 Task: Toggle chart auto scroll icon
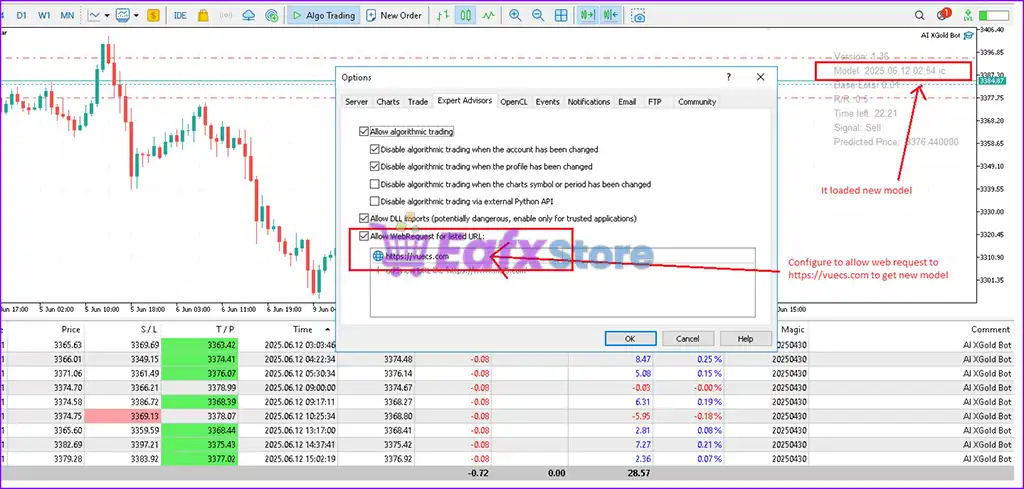coord(588,15)
